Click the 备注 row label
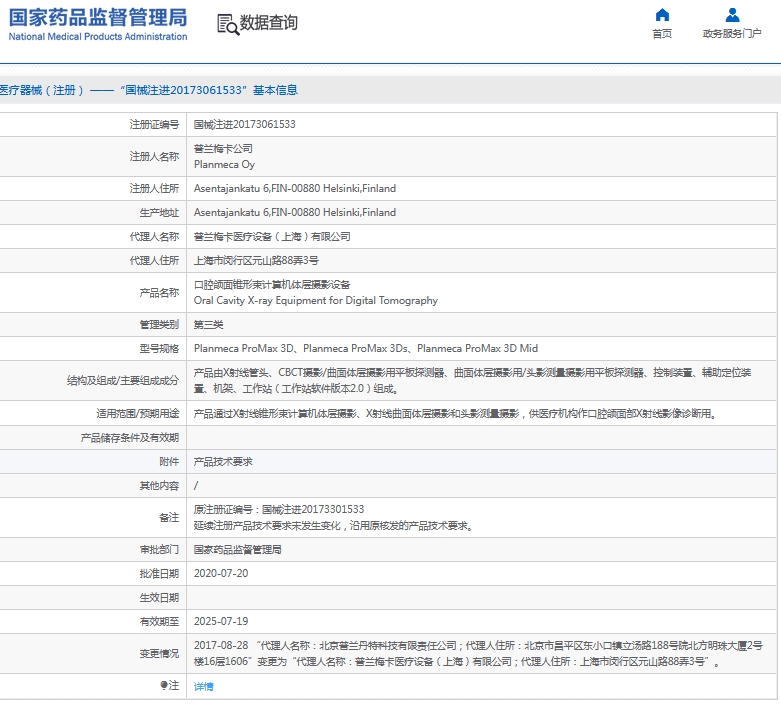The image size is (781, 706). point(169,518)
